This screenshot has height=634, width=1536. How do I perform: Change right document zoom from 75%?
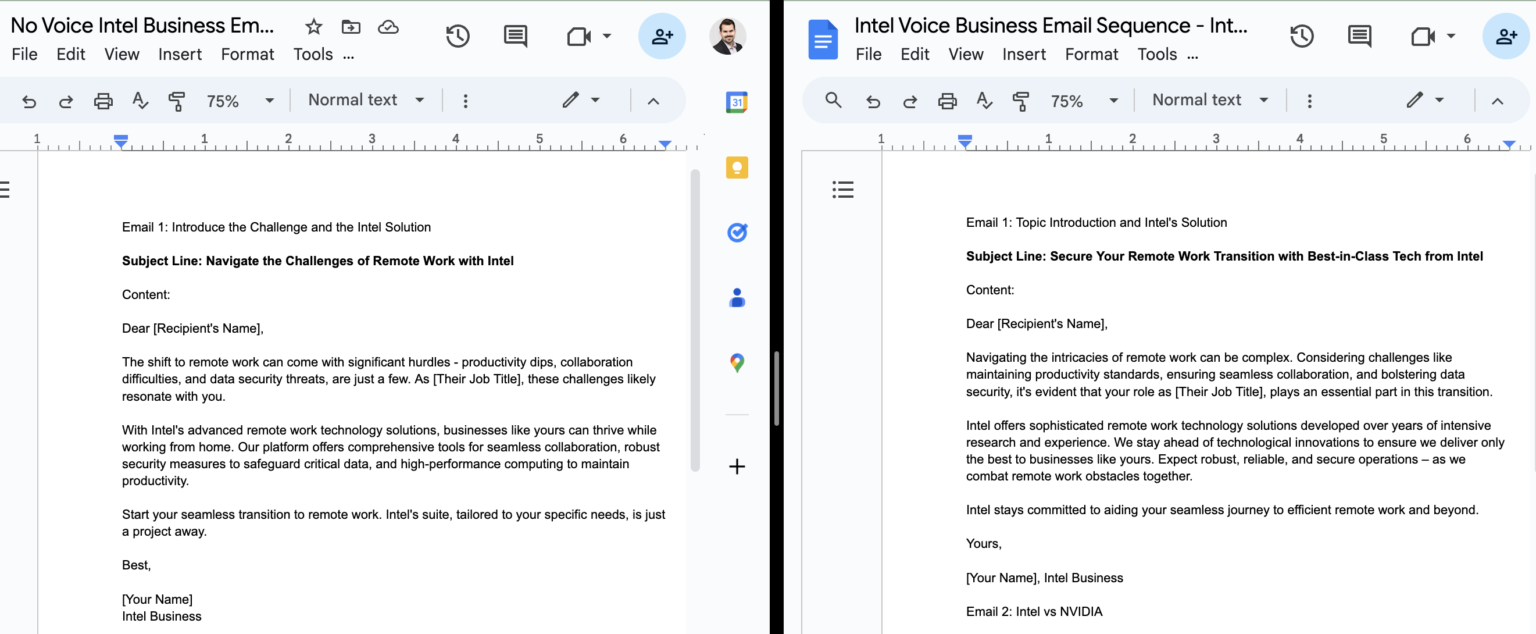1084,100
